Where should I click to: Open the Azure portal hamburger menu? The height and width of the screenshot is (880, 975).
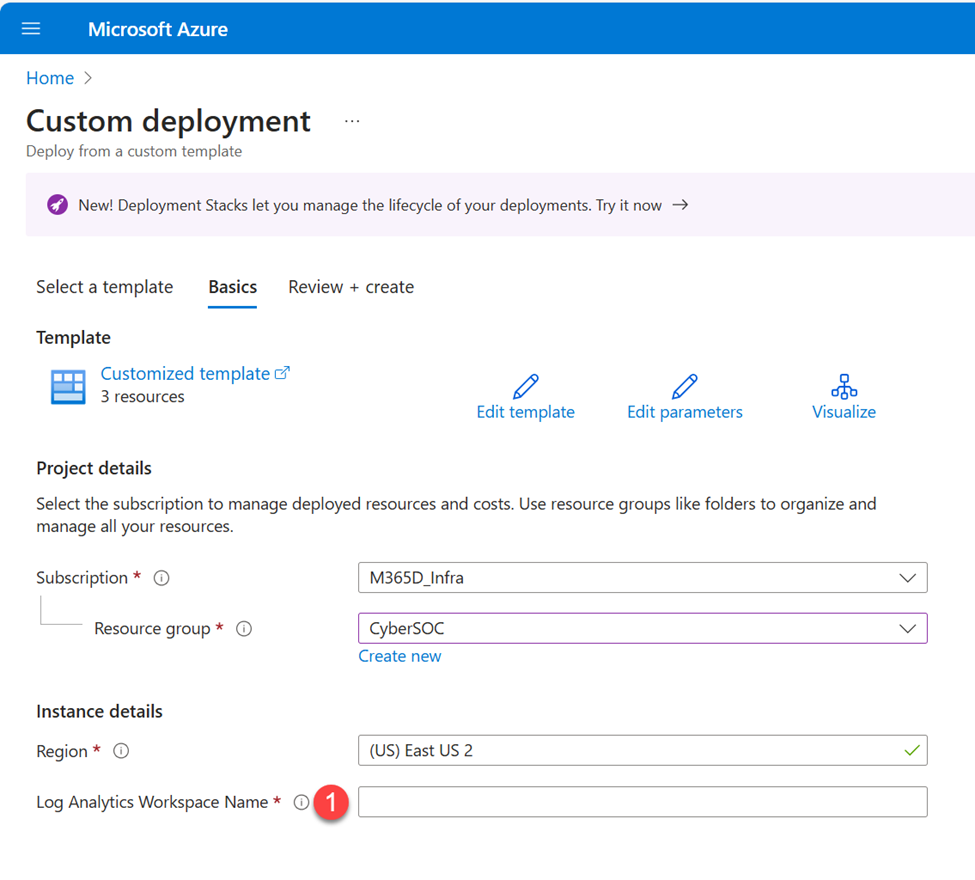(31, 29)
